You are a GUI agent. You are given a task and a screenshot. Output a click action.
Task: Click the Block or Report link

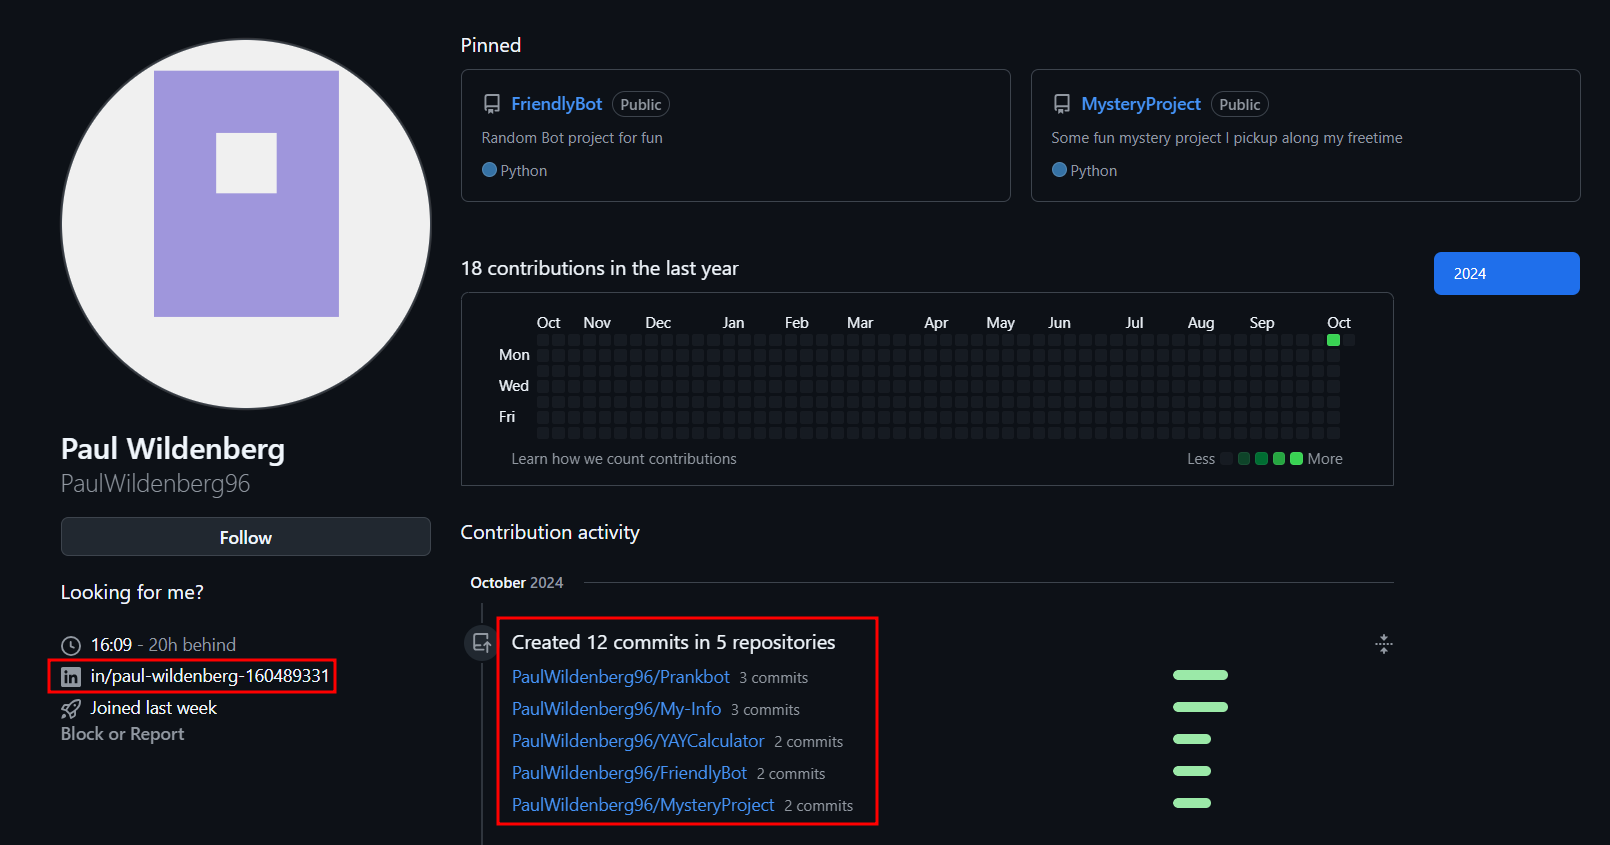(123, 734)
